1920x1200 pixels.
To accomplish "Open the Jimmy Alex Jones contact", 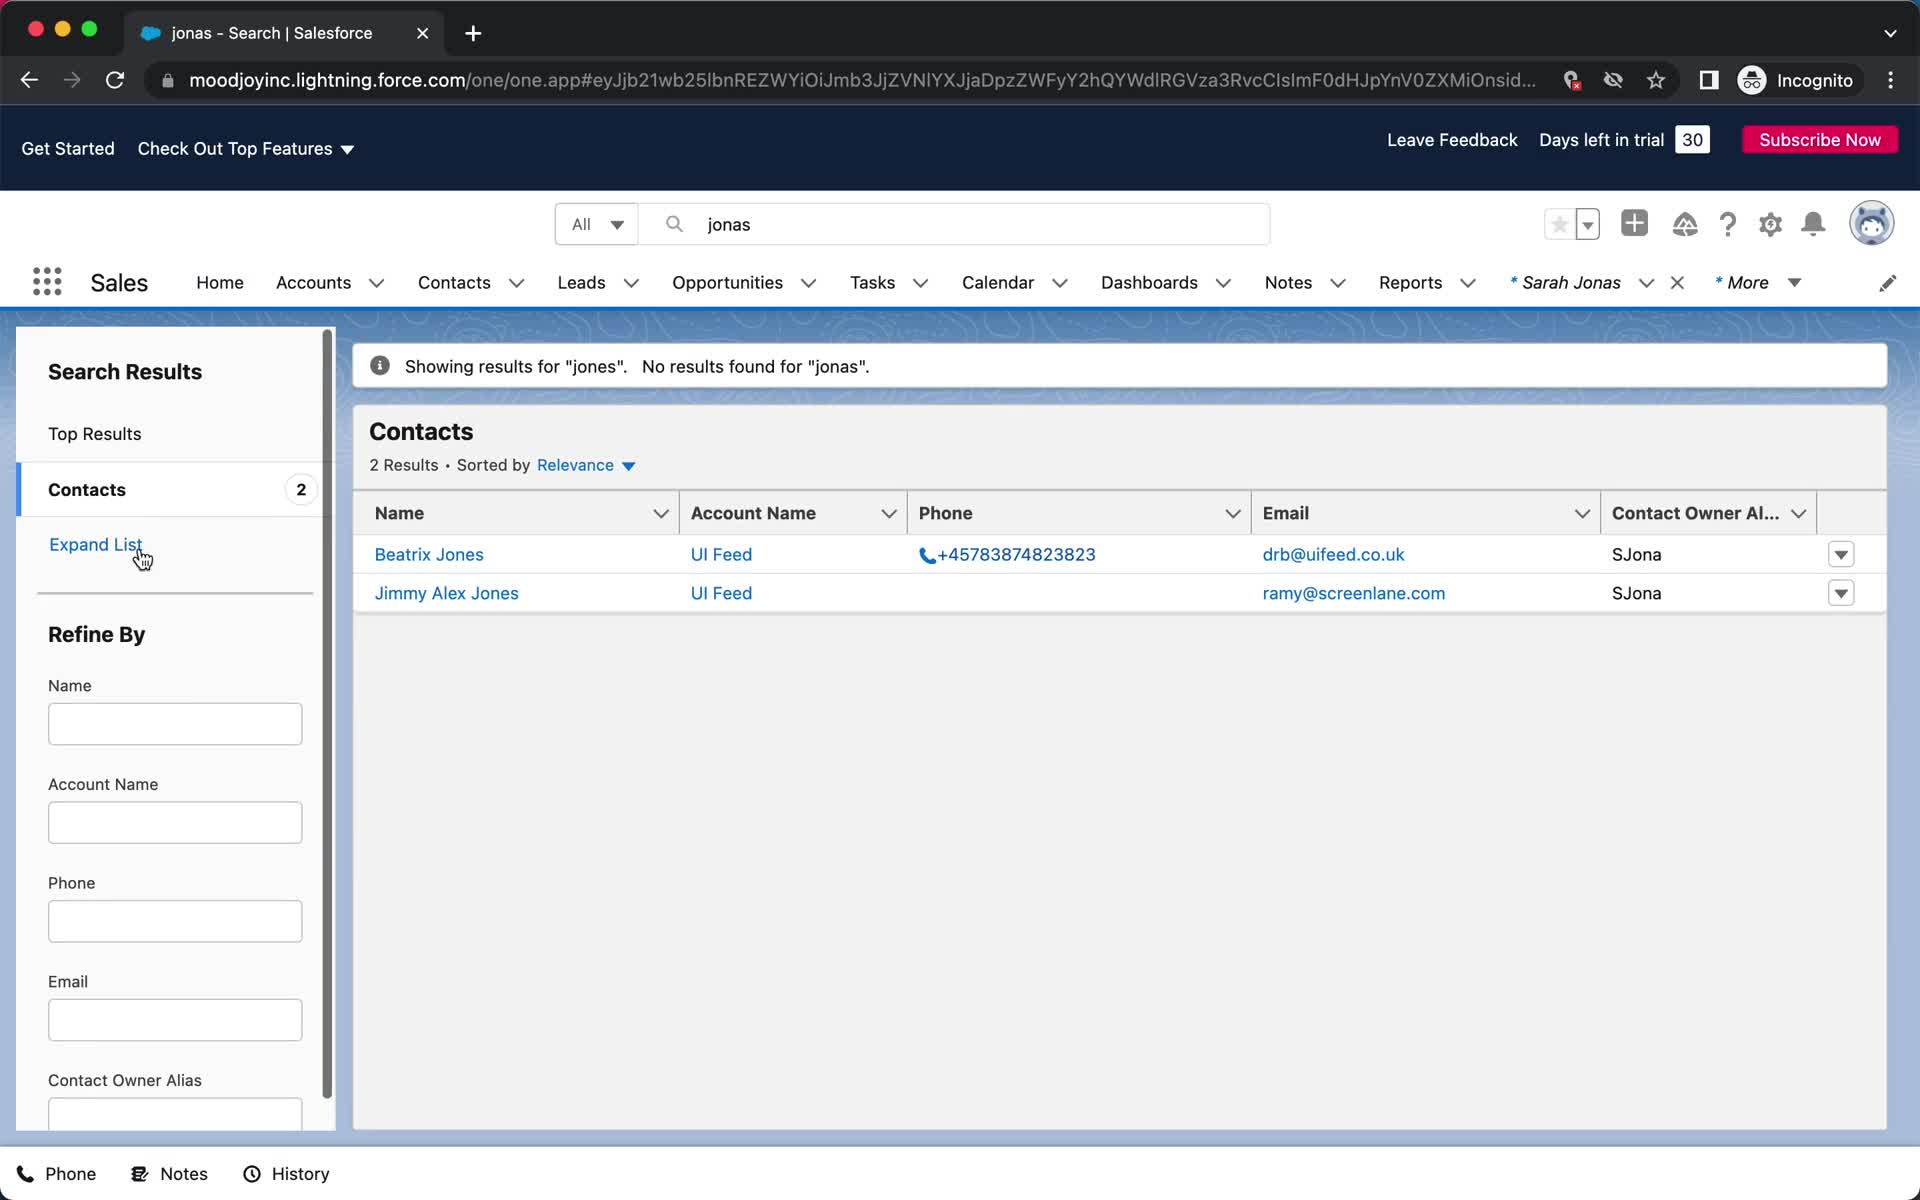I will pos(446,593).
